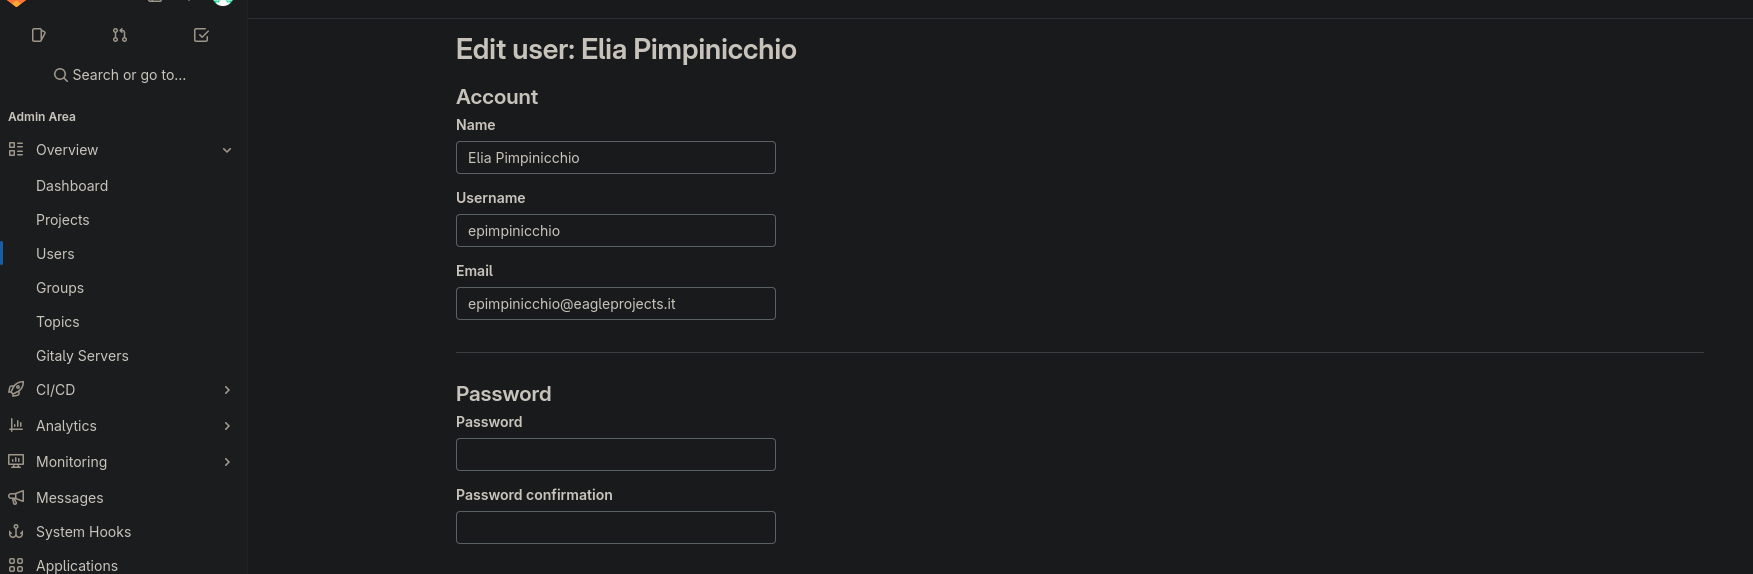
Task: Click the Messages megaphone icon
Action: 16,498
